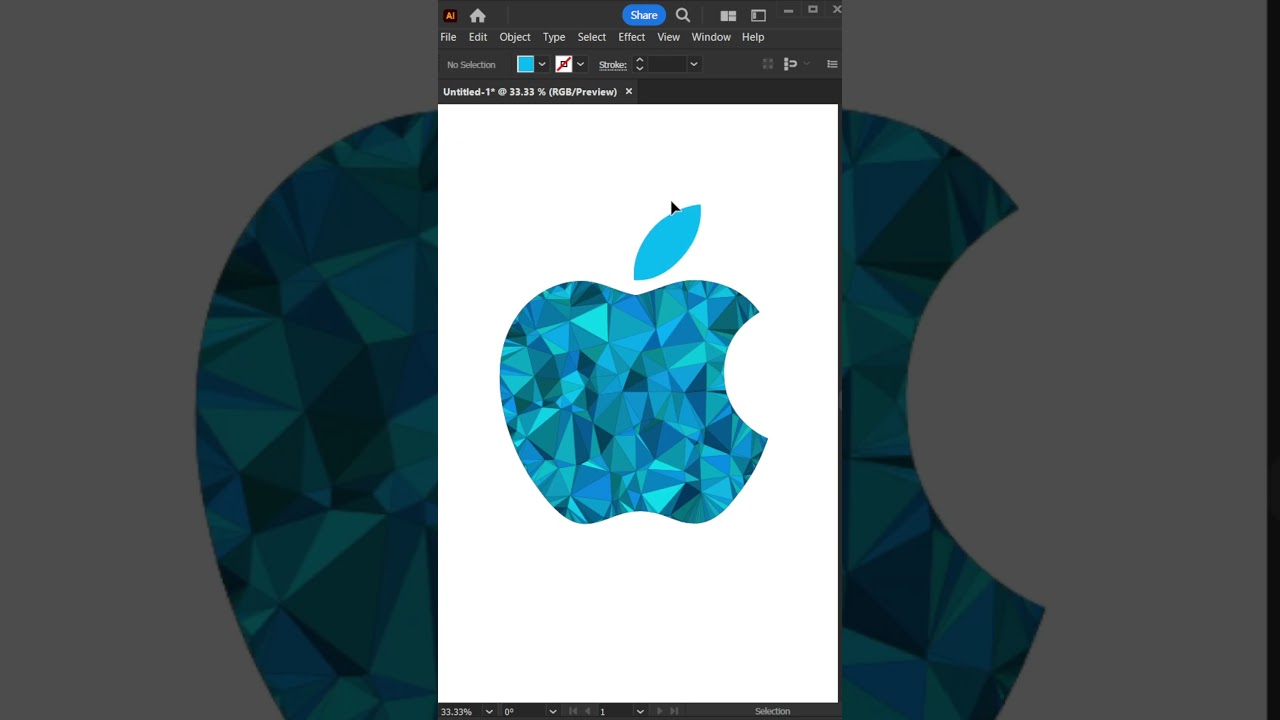
Task: Click the stroke none color swatch
Action: pyautogui.click(x=564, y=64)
